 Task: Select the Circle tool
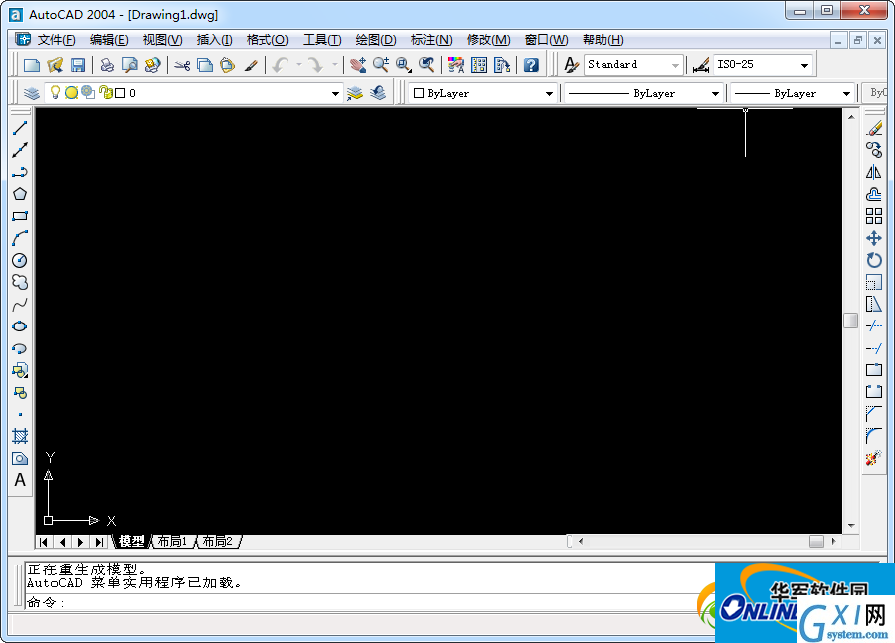pyautogui.click(x=20, y=260)
